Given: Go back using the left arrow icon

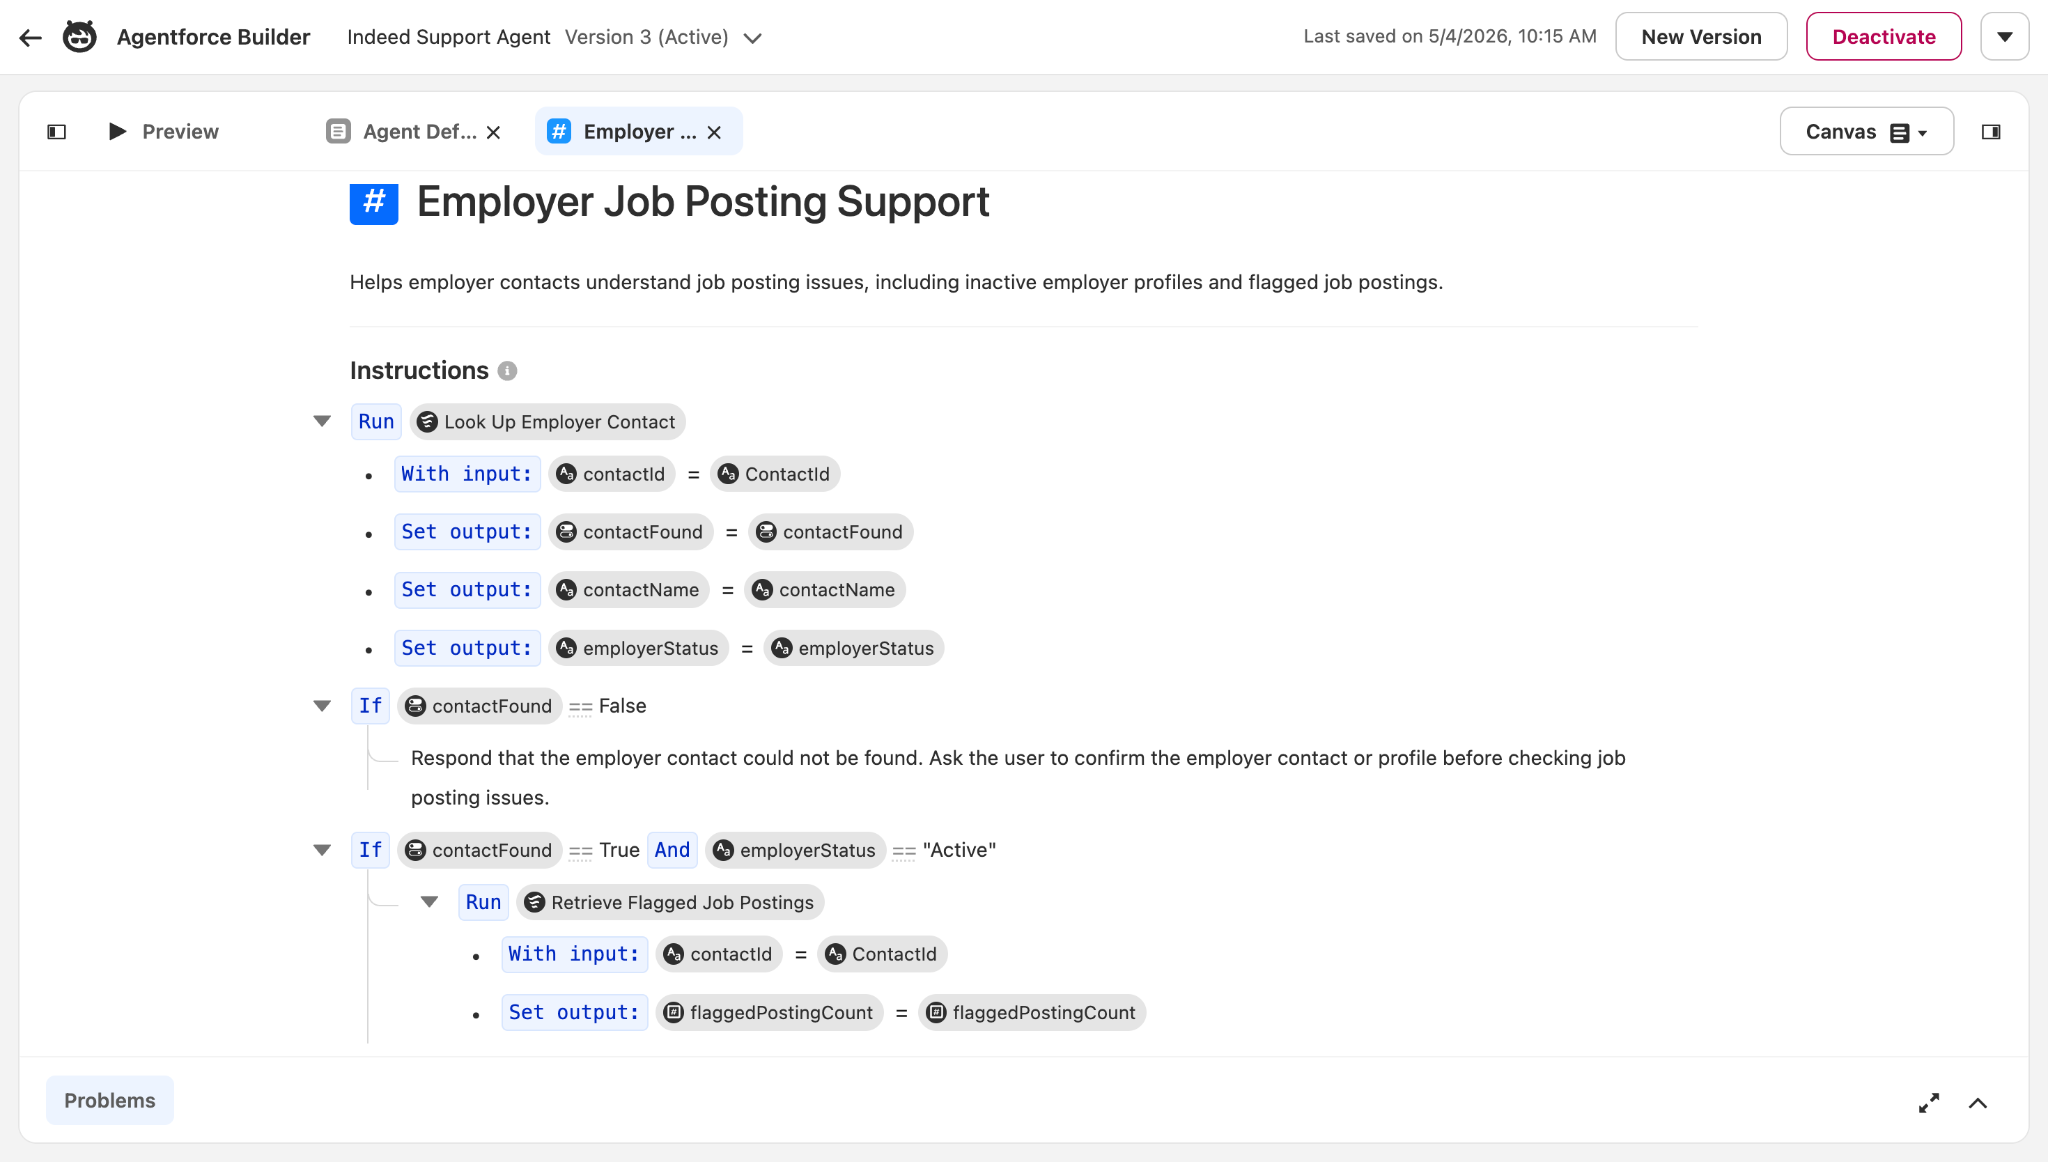Looking at the screenshot, I should [x=30, y=38].
